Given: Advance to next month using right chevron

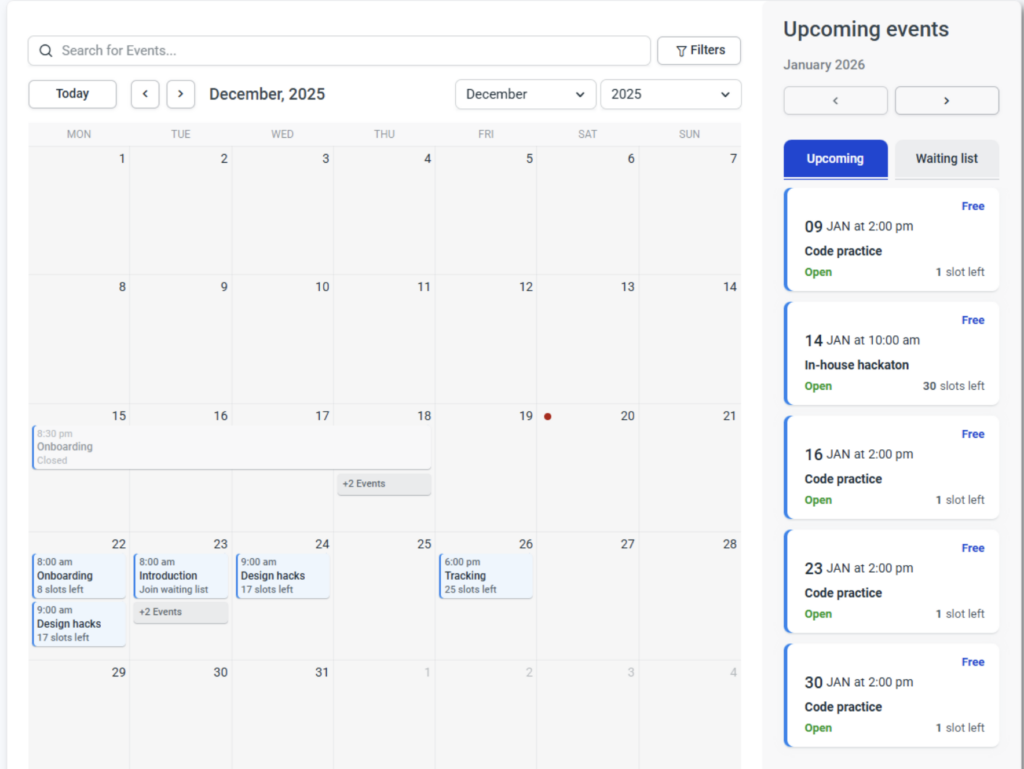Looking at the screenshot, I should 181,94.
